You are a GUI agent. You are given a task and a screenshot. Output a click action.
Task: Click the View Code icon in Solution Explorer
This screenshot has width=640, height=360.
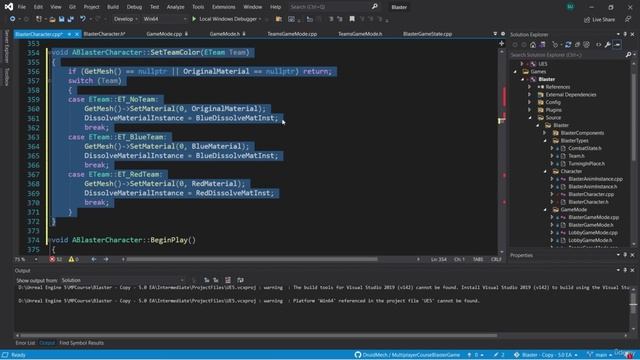click(x=598, y=44)
